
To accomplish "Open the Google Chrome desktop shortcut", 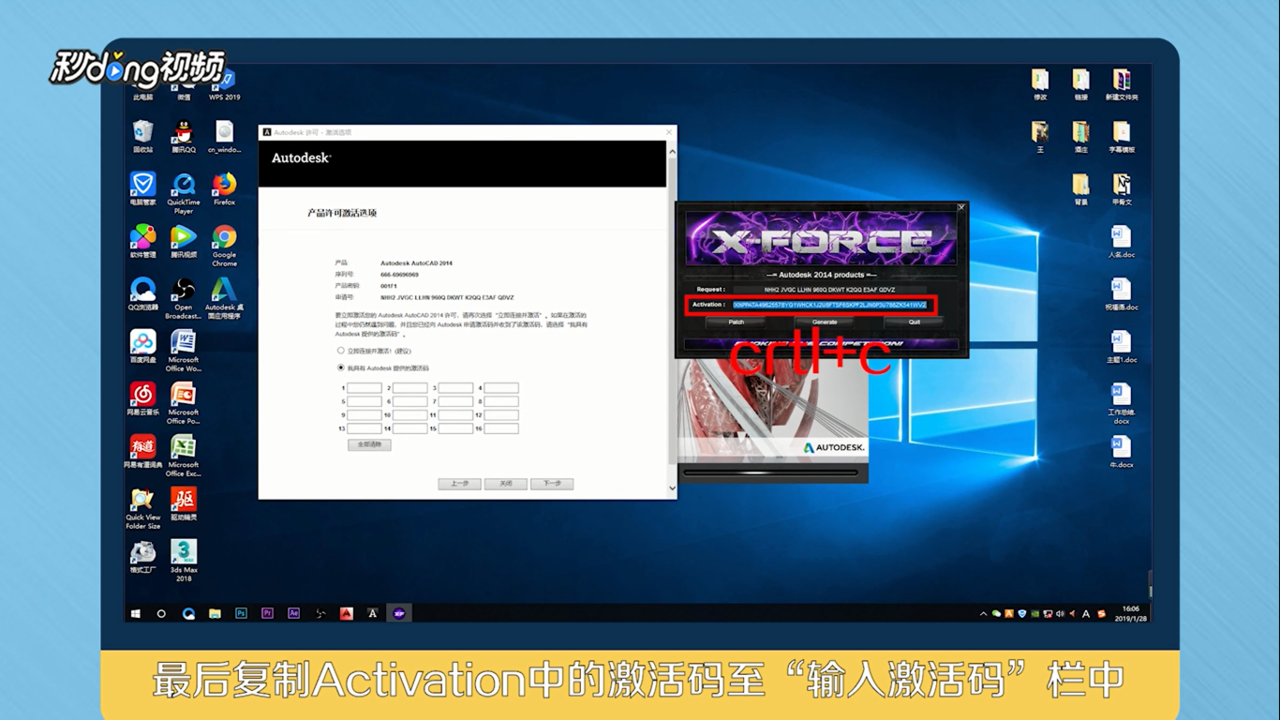I will pos(224,243).
